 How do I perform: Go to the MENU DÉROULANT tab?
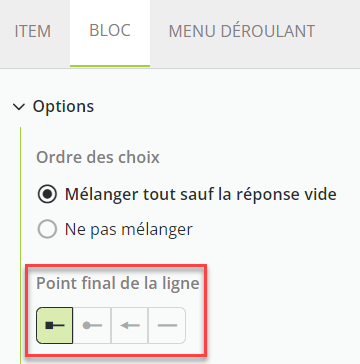[242, 31]
